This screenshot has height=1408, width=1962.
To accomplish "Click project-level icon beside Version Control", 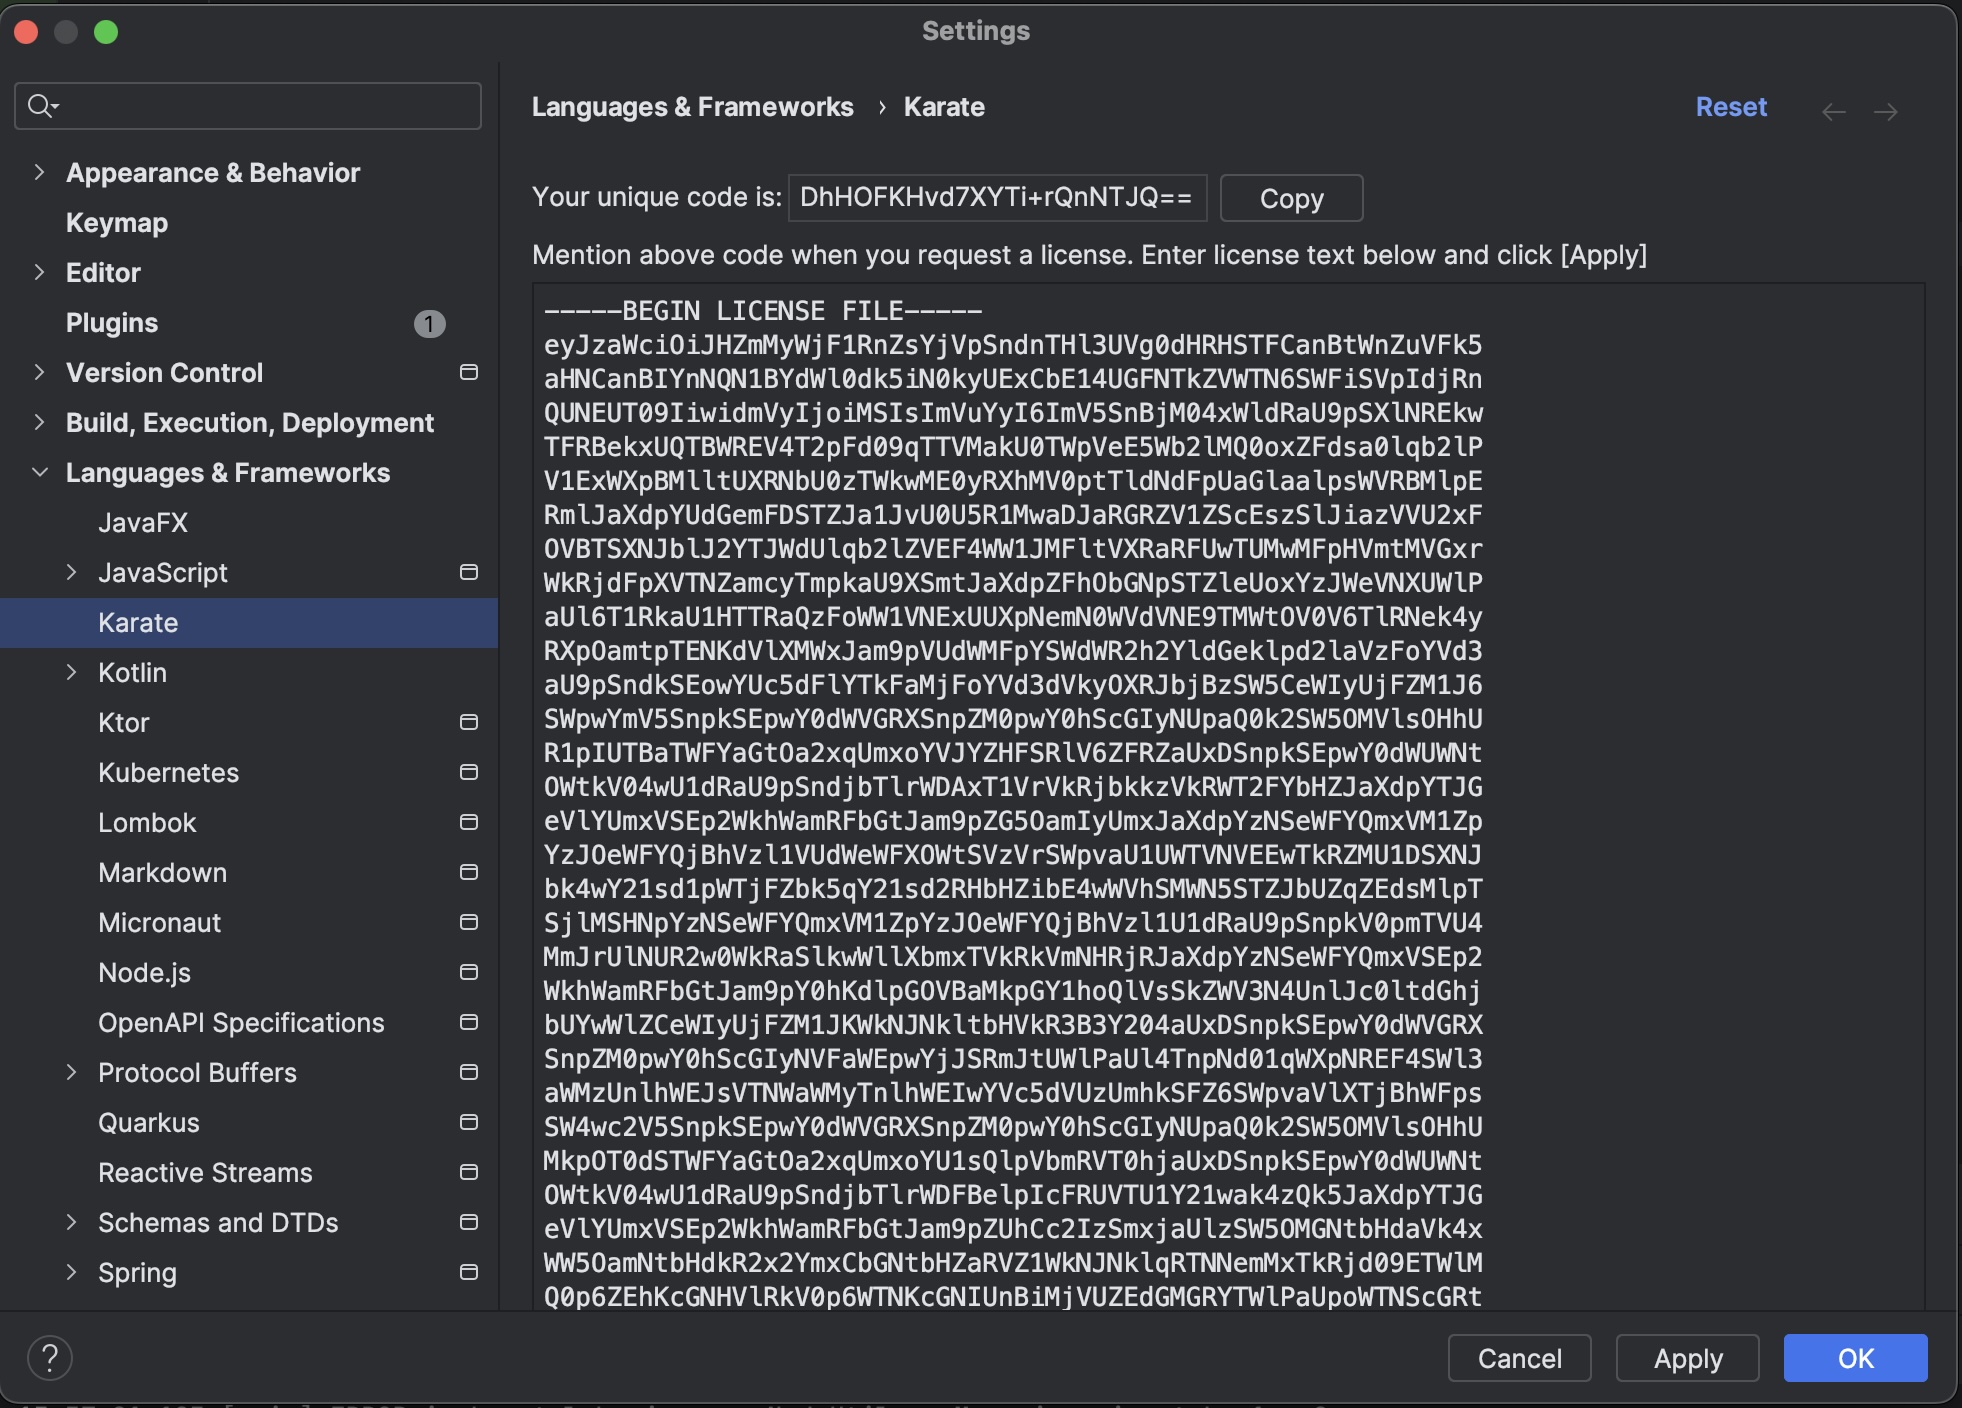I will click(x=468, y=373).
